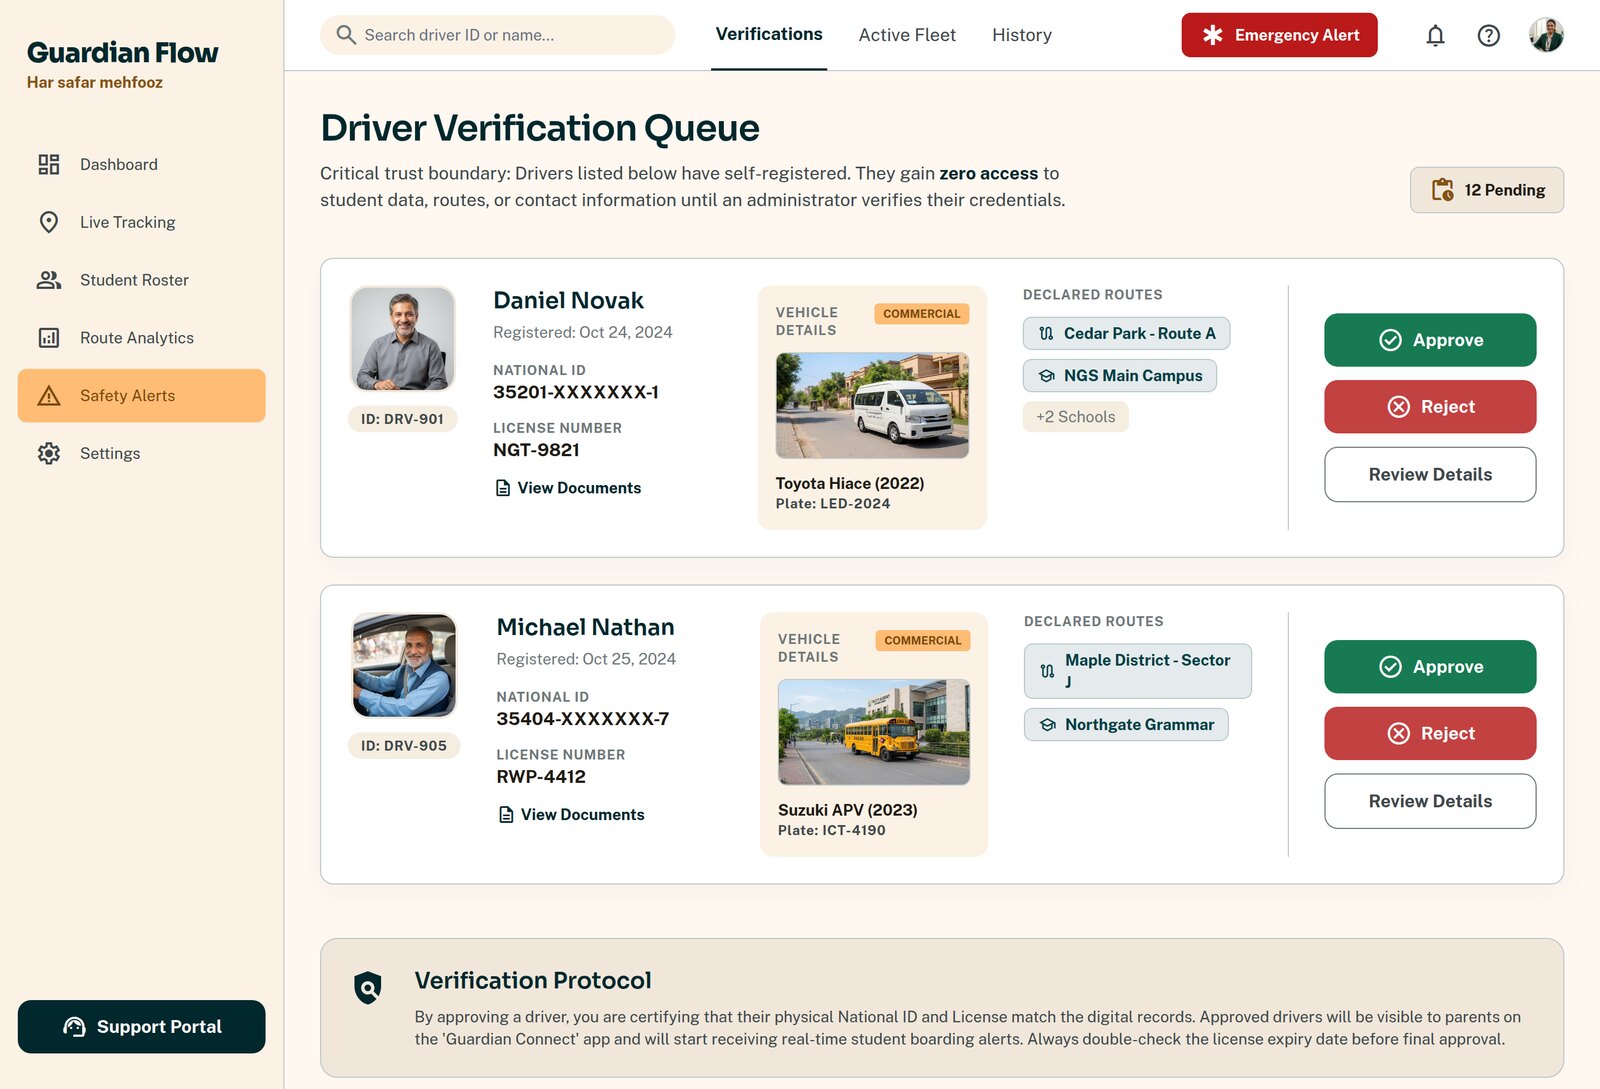Click the COMMERCIAL tag on Toyota Hiace

[x=922, y=314]
